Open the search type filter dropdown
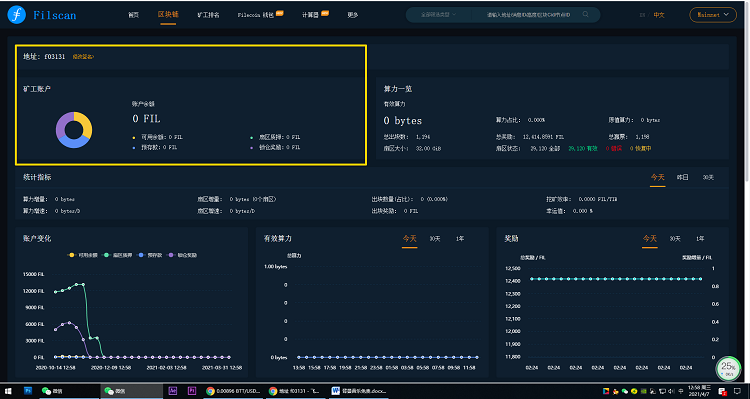Image resolution: width=750 pixels, height=399 pixels. pos(438,15)
